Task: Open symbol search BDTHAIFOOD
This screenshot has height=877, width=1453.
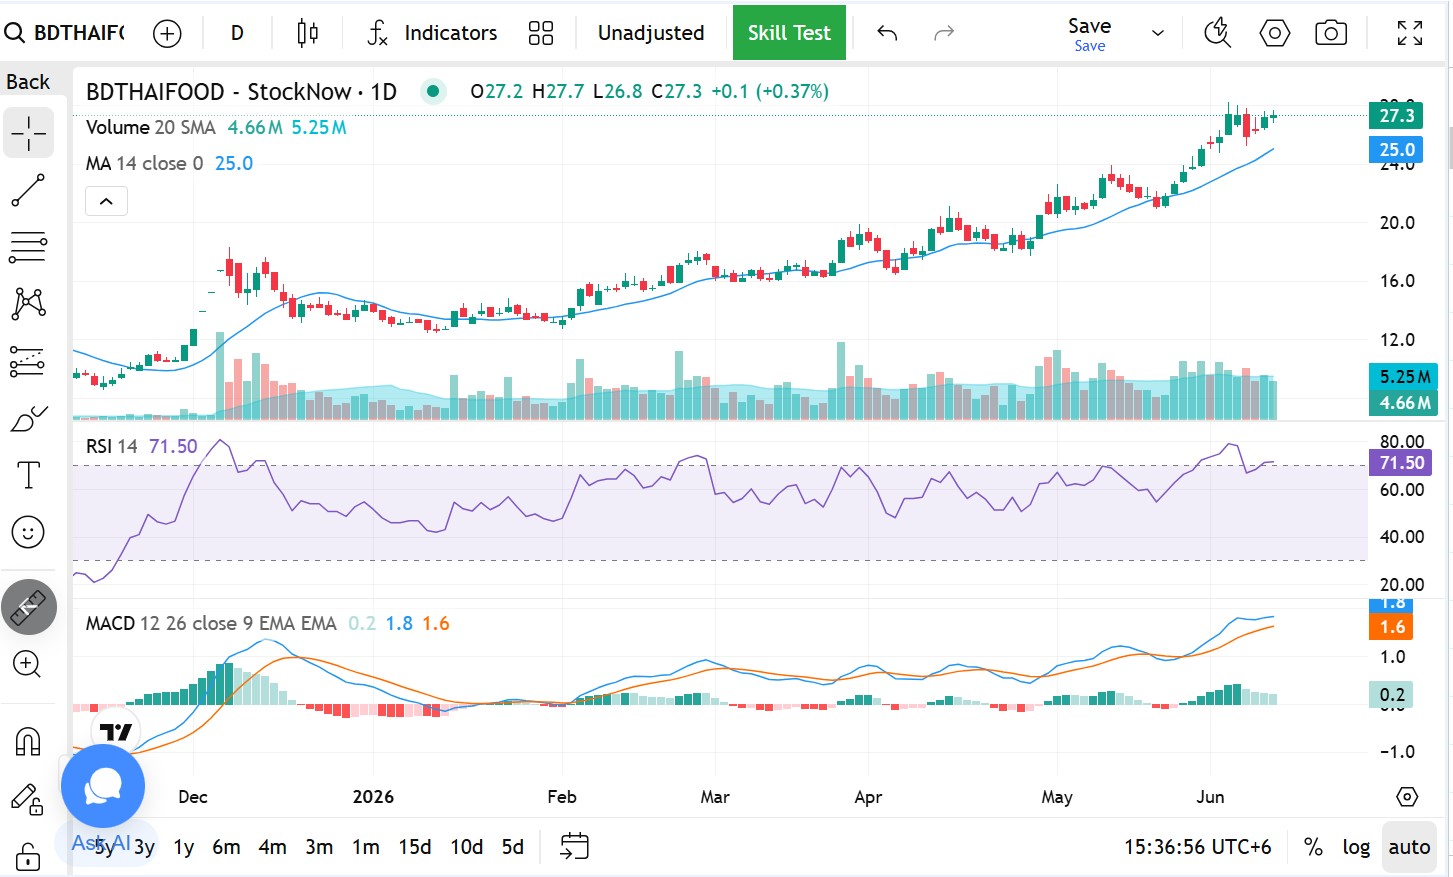Action: pos(65,33)
